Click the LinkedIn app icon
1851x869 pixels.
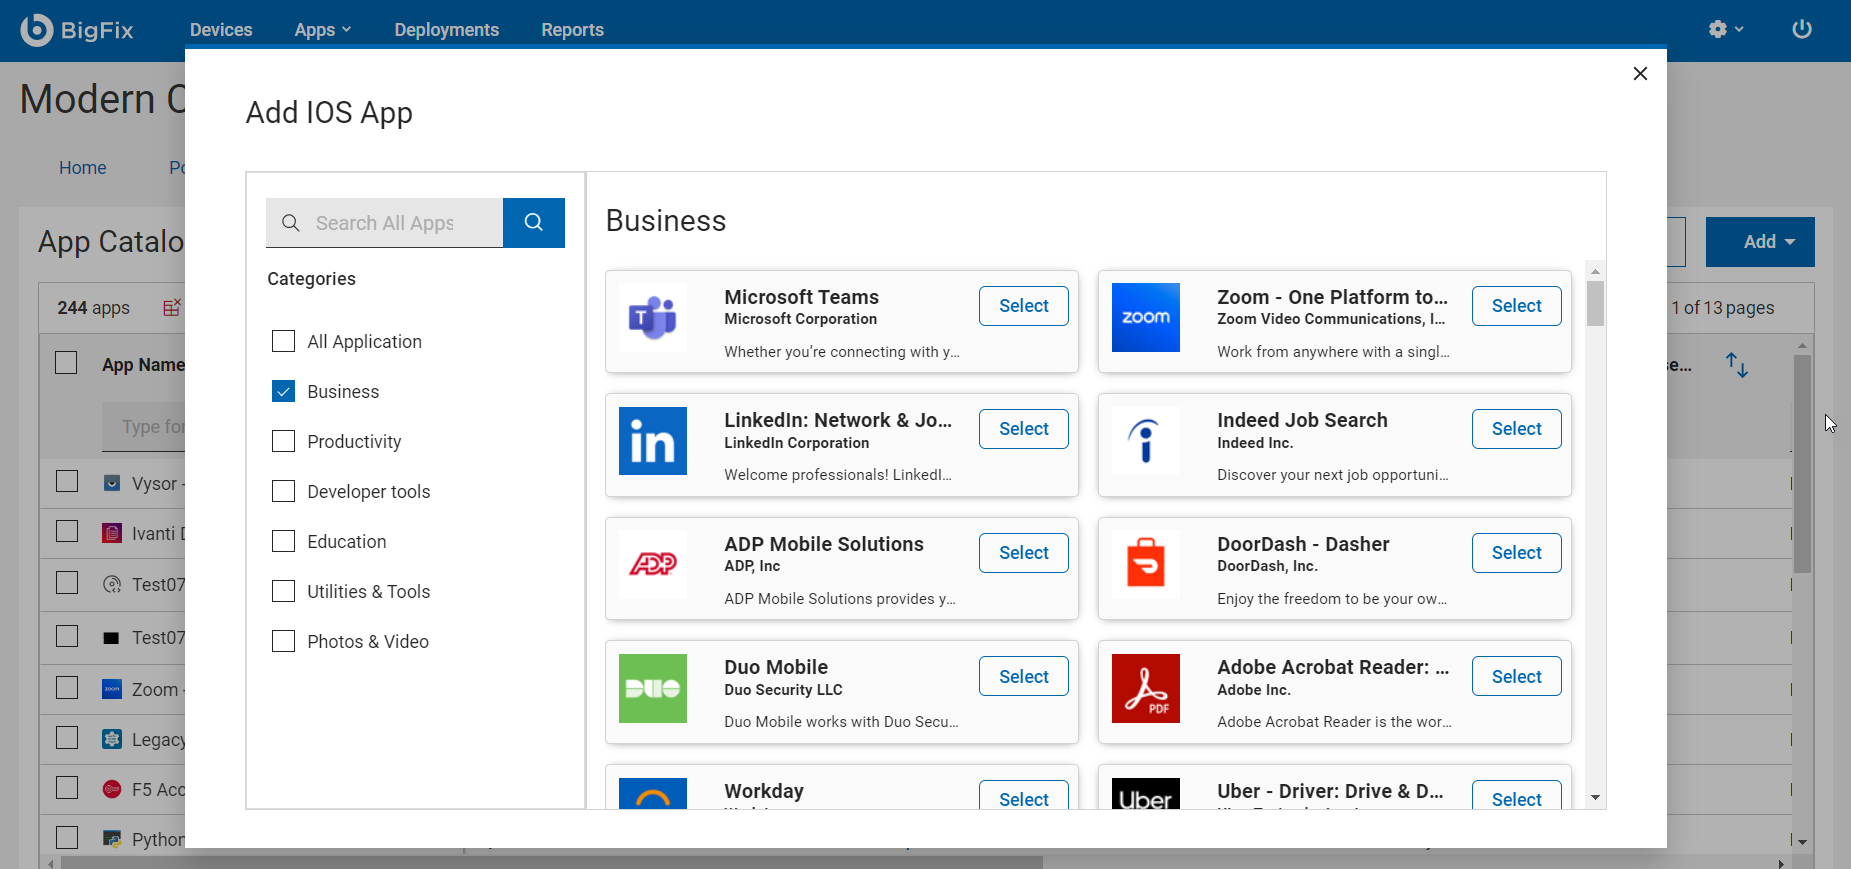652,441
